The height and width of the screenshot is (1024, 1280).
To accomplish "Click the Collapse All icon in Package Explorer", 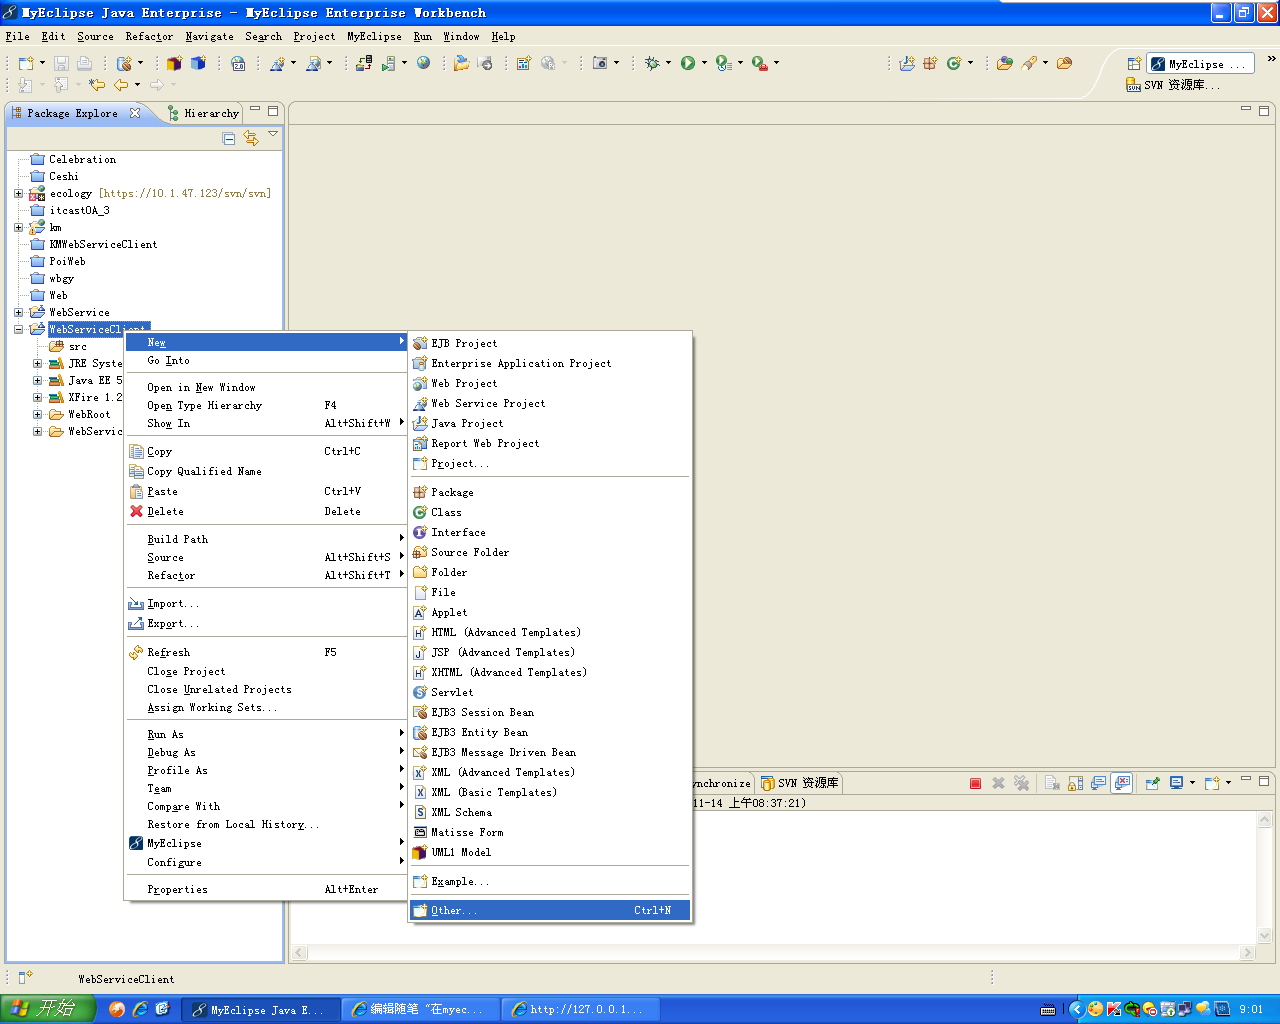I will coord(229,138).
